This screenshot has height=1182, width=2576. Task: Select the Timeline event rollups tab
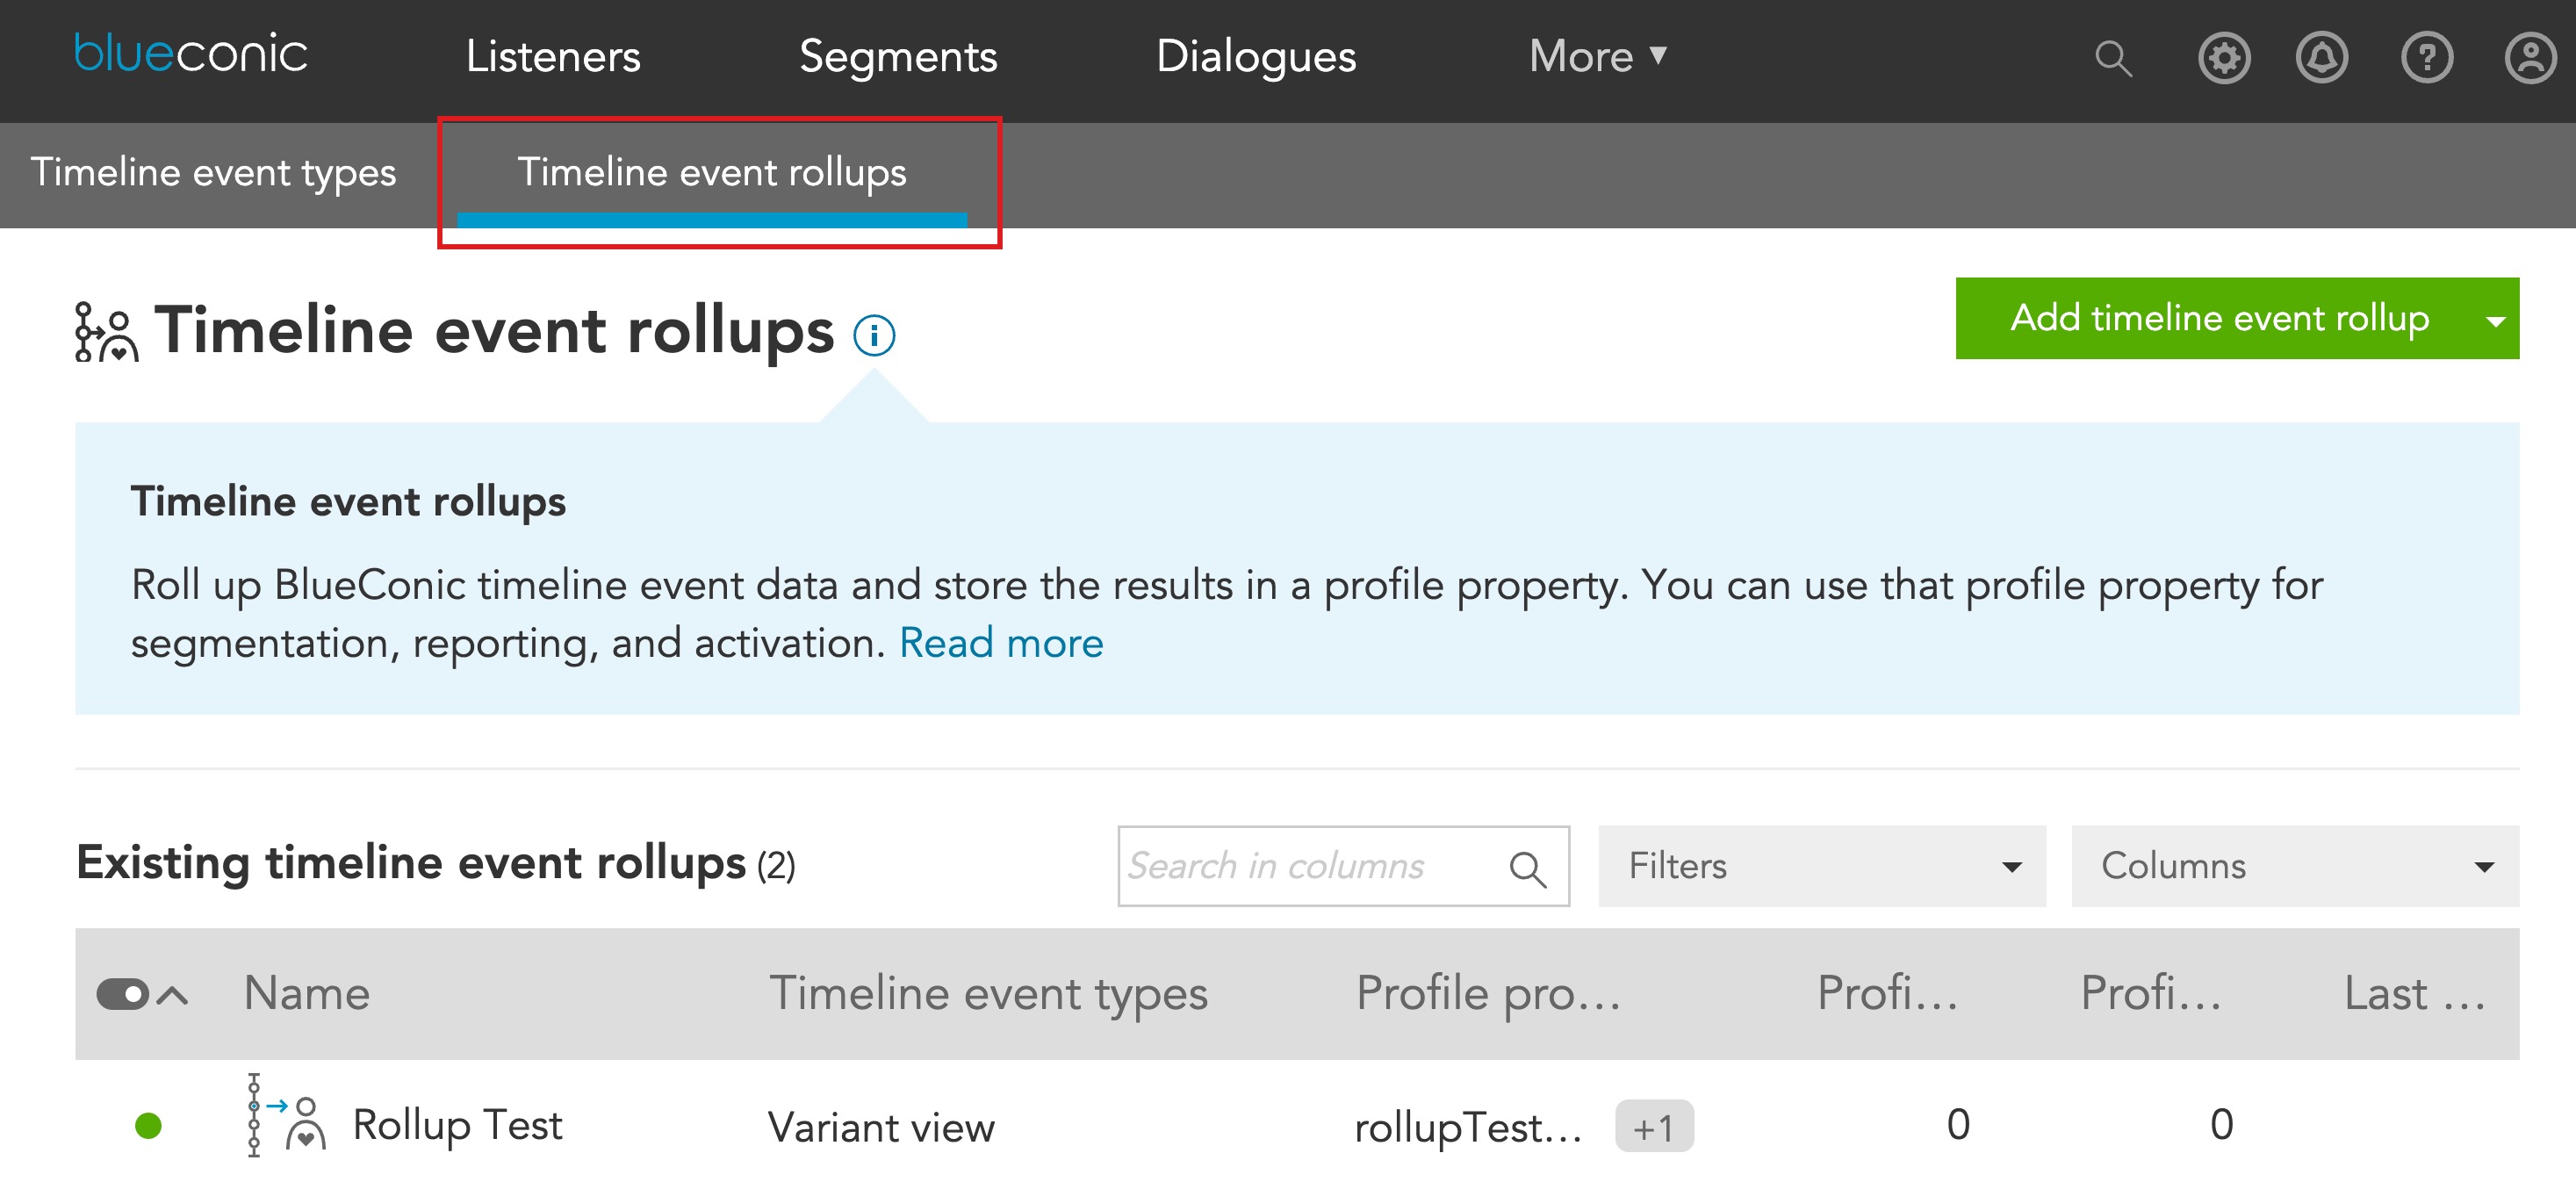point(712,173)
